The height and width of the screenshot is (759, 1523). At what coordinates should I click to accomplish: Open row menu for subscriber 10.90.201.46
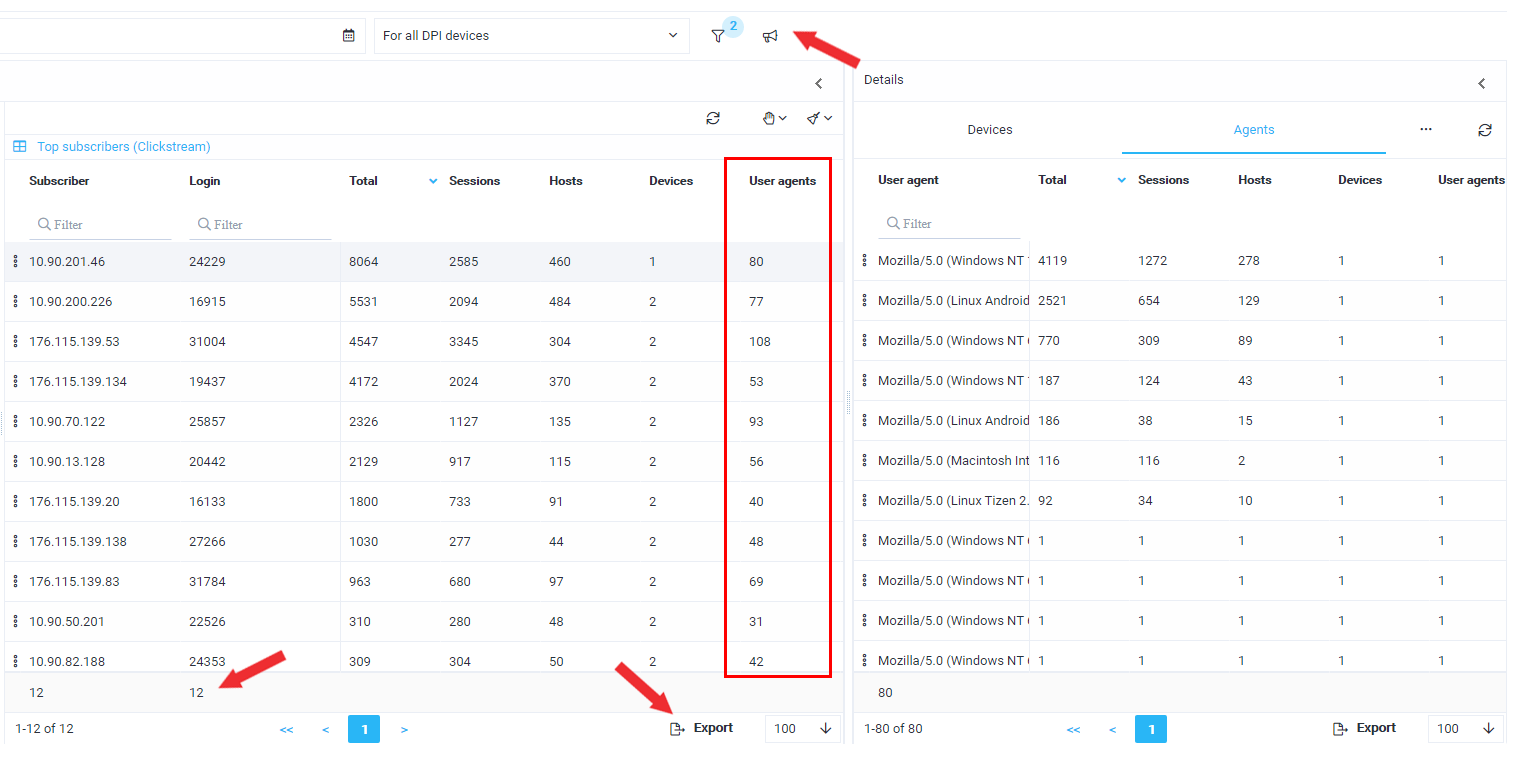coord(15,261)
